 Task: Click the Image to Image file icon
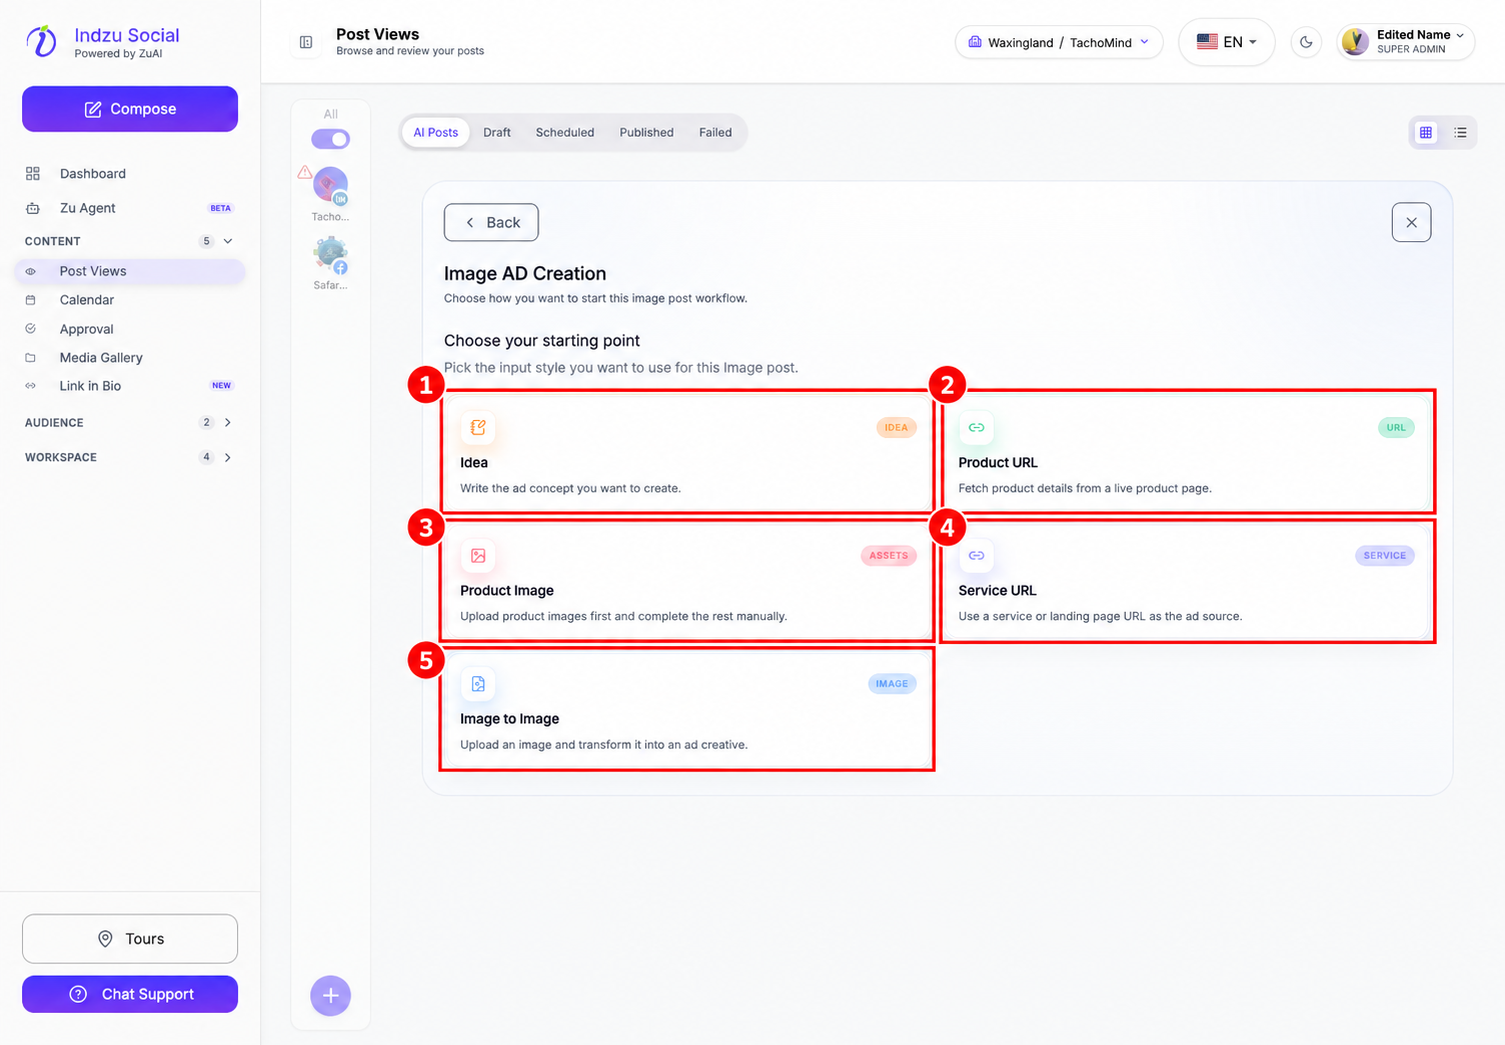click(478, 684)
